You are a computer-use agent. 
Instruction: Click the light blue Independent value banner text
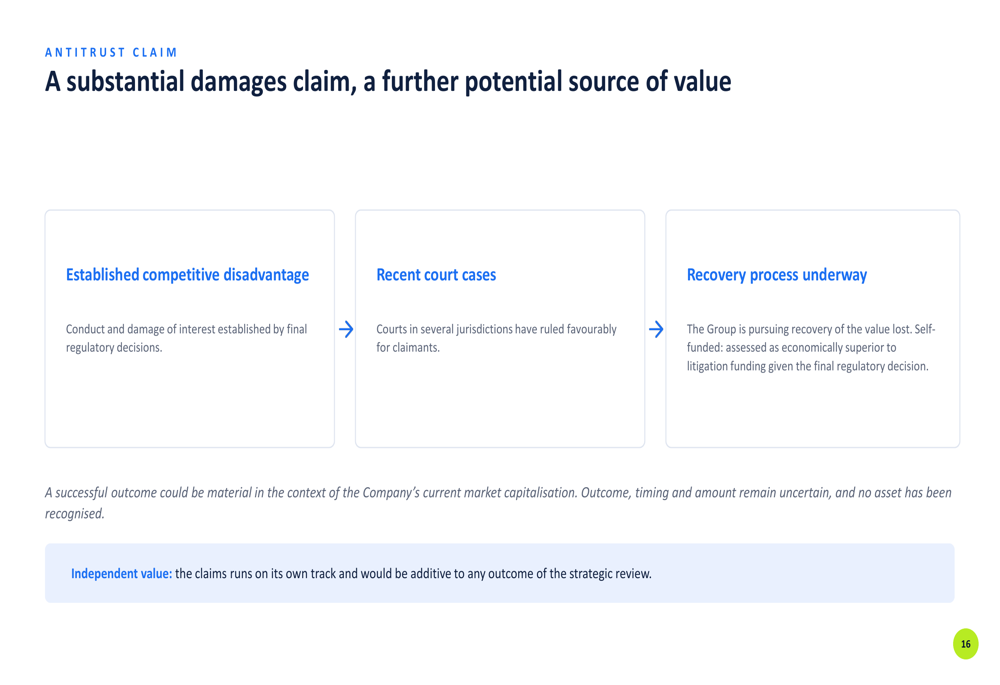pyautogui.click(x=361, y=573)
